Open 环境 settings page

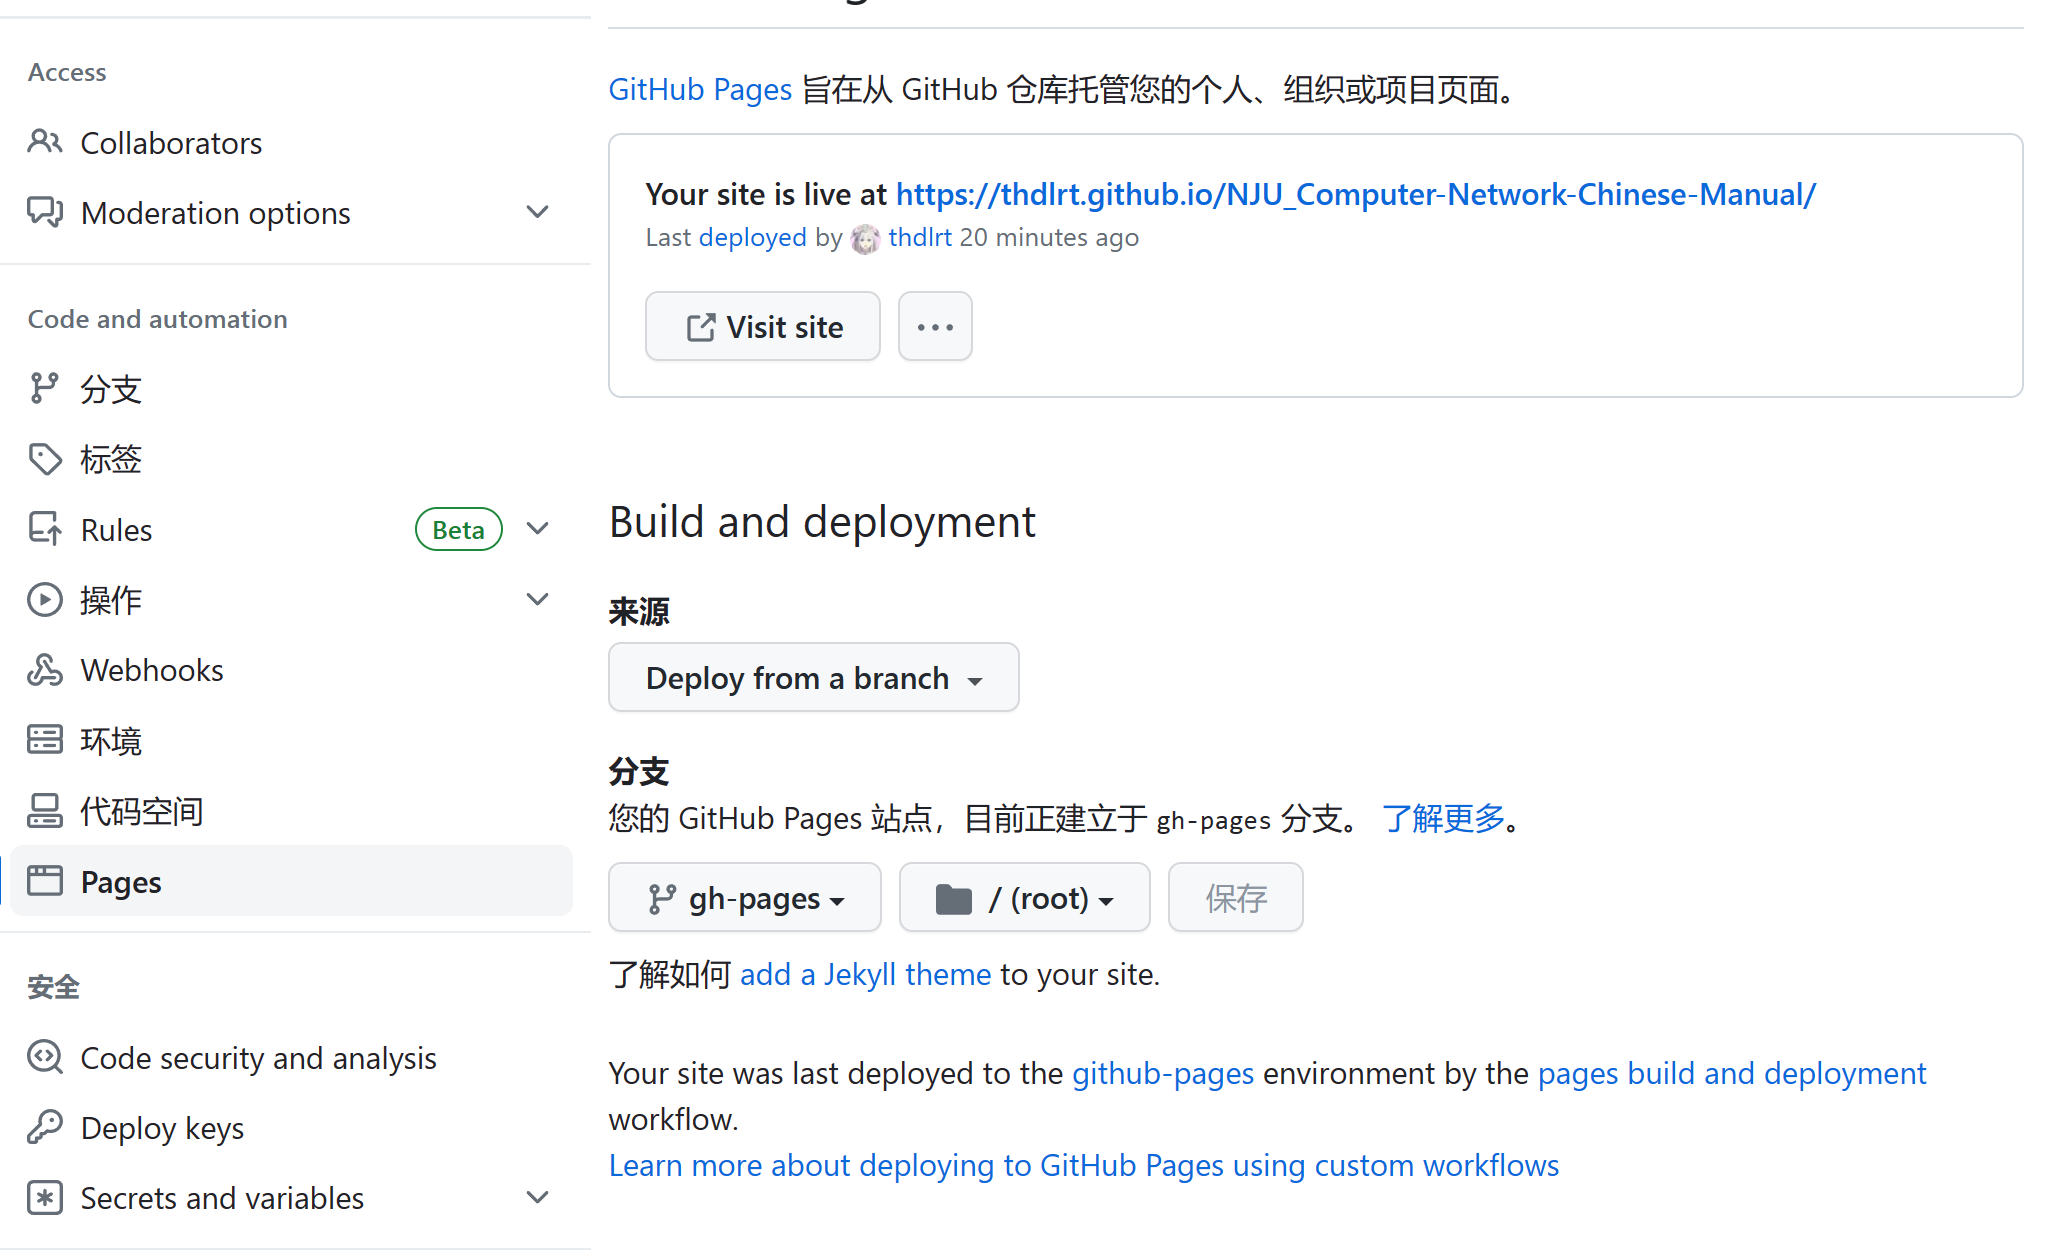click(290, 740)
